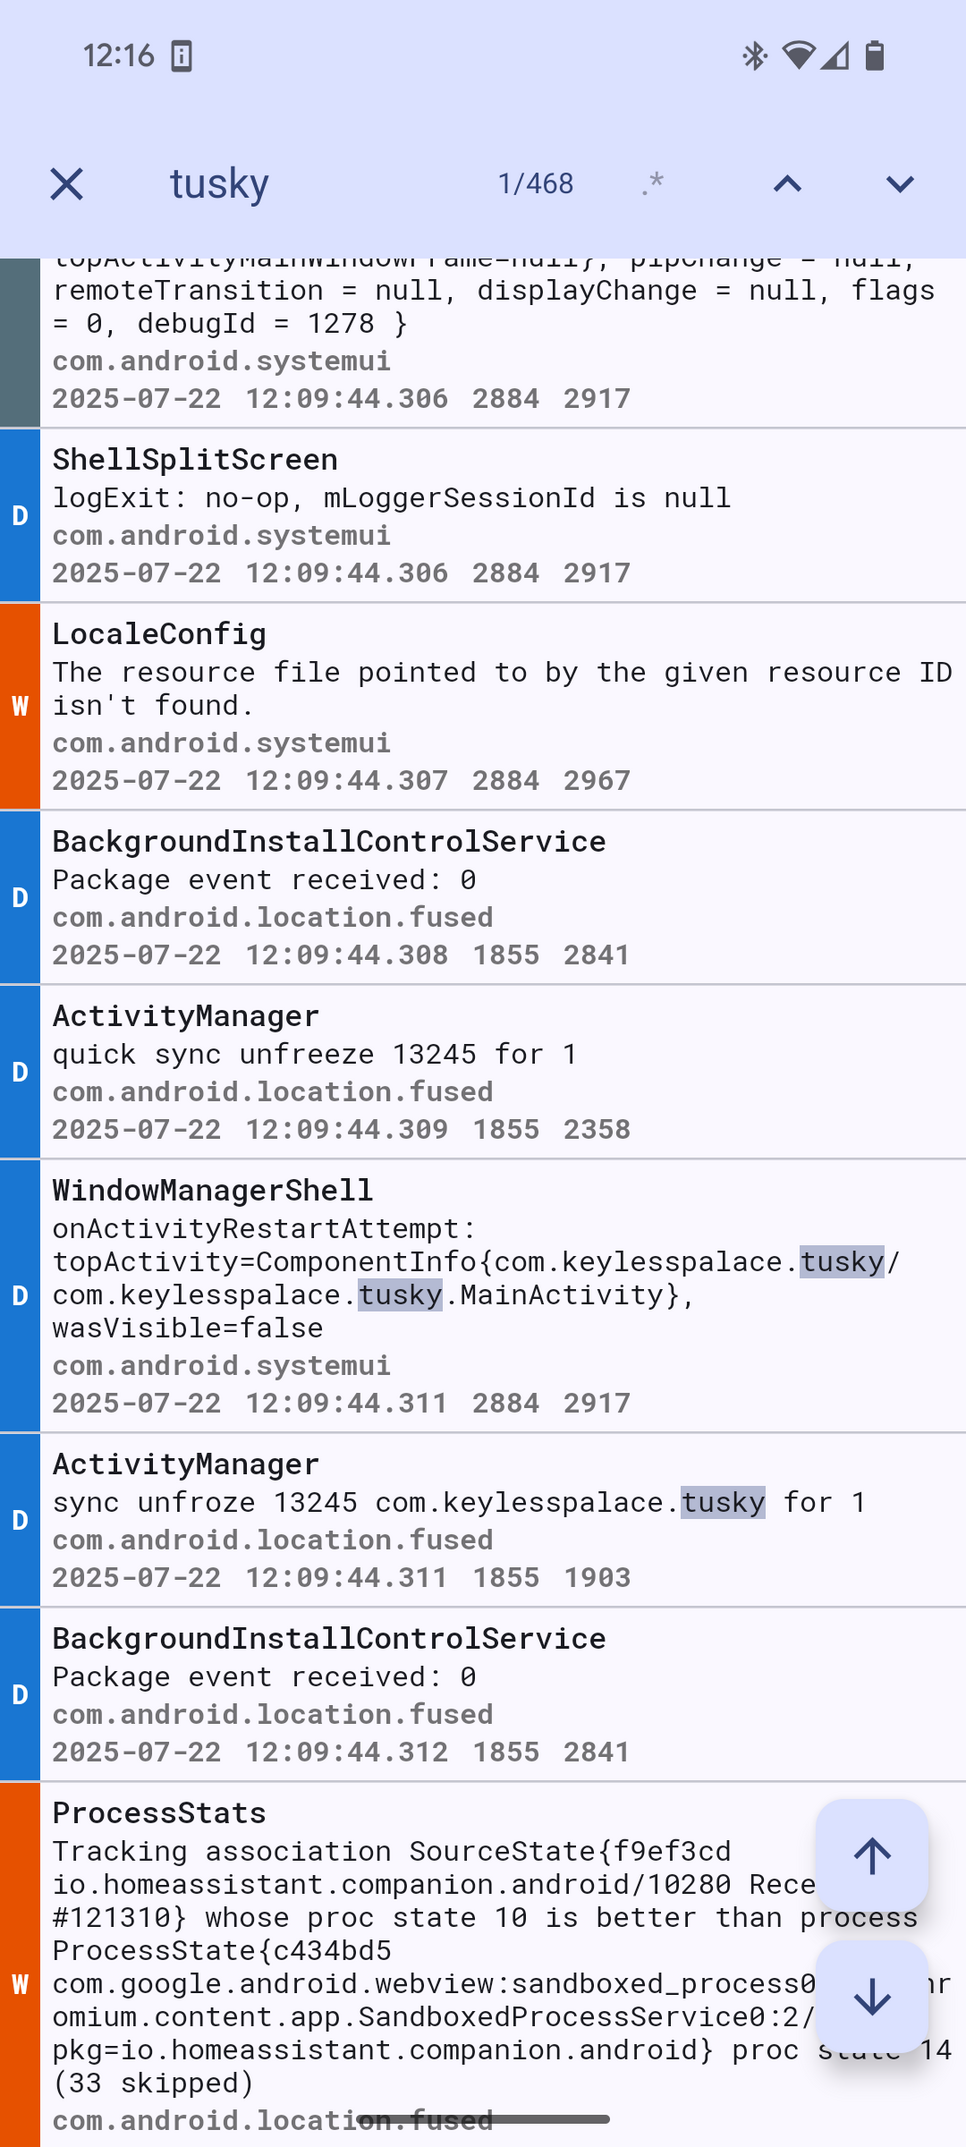
Task: Tap warning level badge on LocaleConfig entry
Action: coord(20,706)
